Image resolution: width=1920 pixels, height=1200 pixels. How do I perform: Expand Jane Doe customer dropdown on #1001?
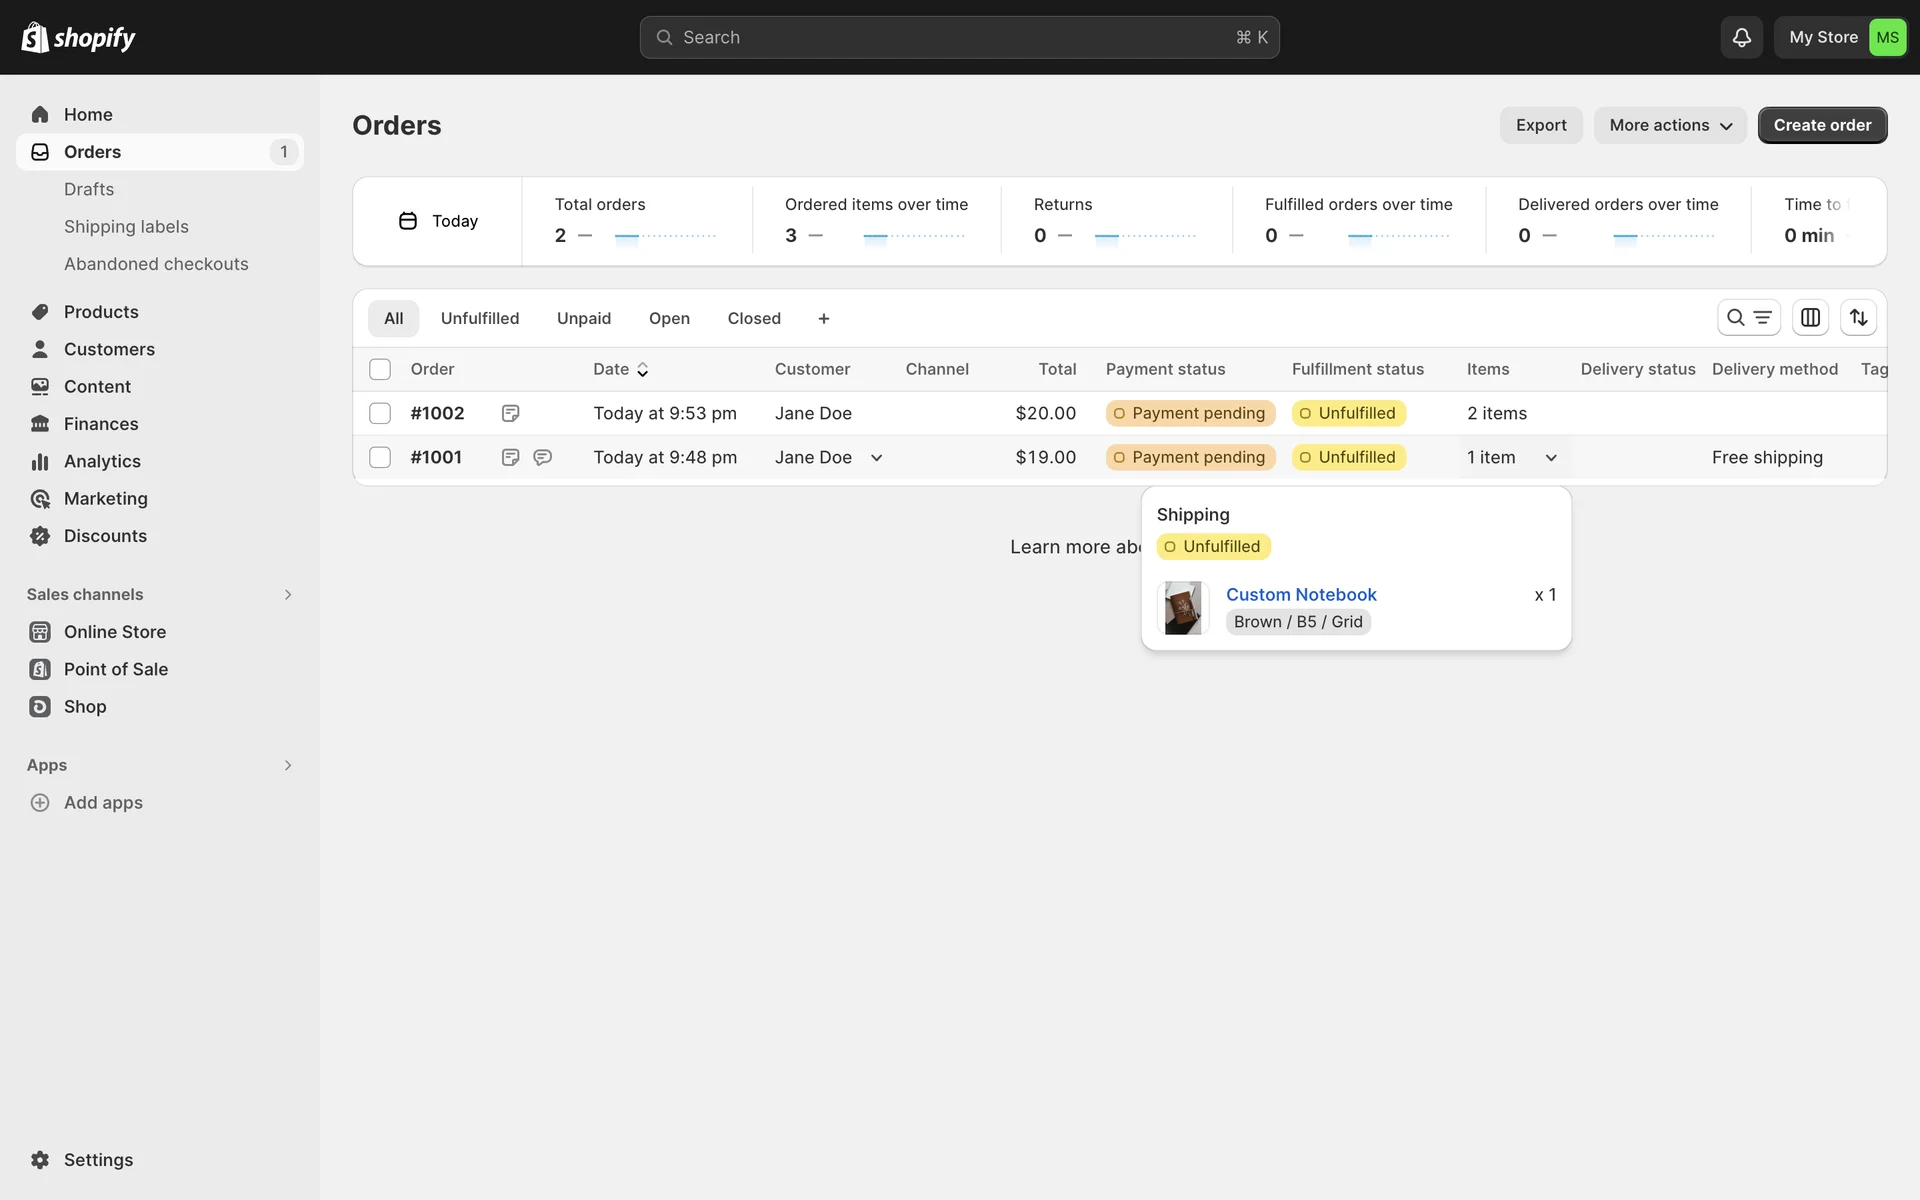click(x=876, y=458)
